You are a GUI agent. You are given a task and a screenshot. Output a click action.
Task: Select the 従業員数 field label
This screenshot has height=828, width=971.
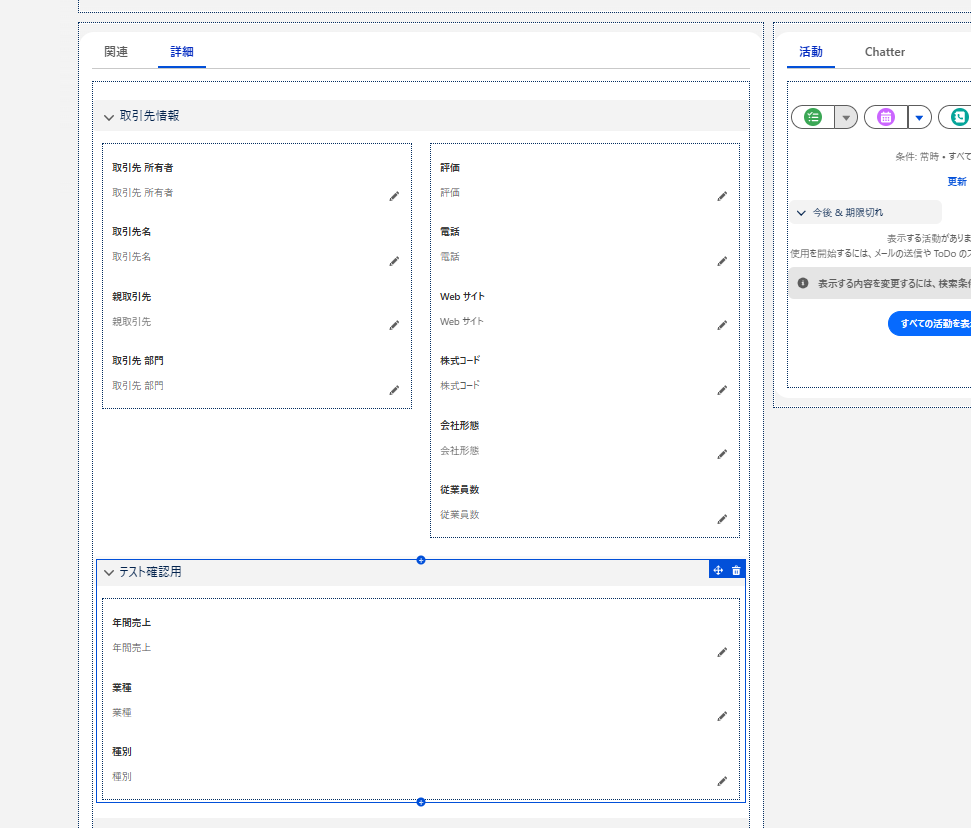point(459,490)
